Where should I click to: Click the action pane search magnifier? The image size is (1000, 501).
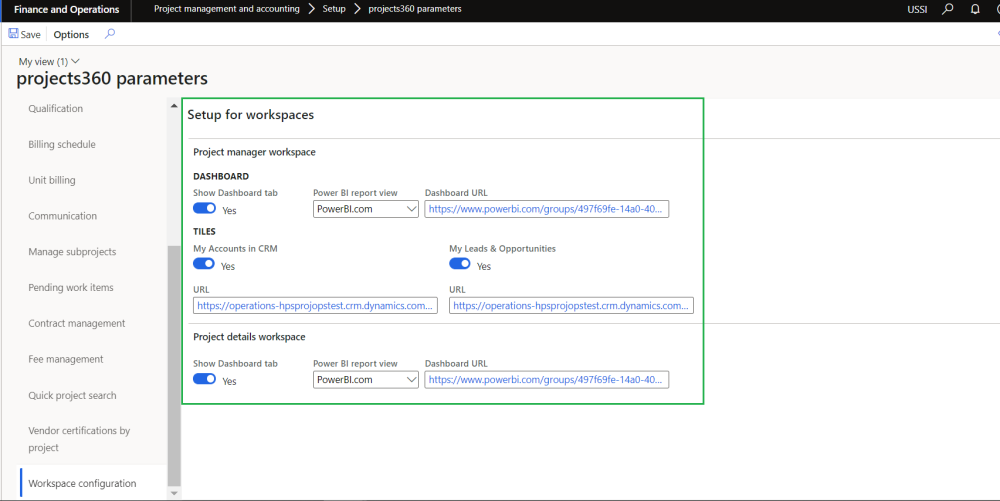click(x=110, y=34)
